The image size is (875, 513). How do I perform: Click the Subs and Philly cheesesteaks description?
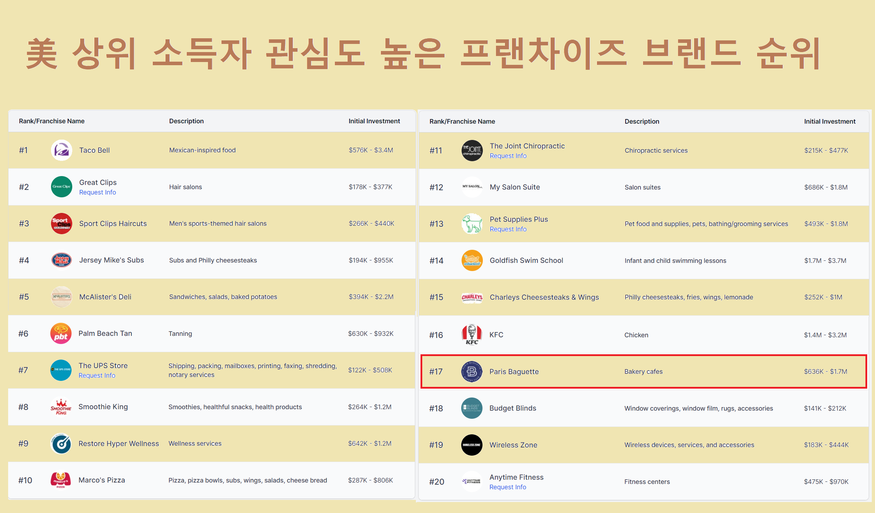(x=213, y=260)
